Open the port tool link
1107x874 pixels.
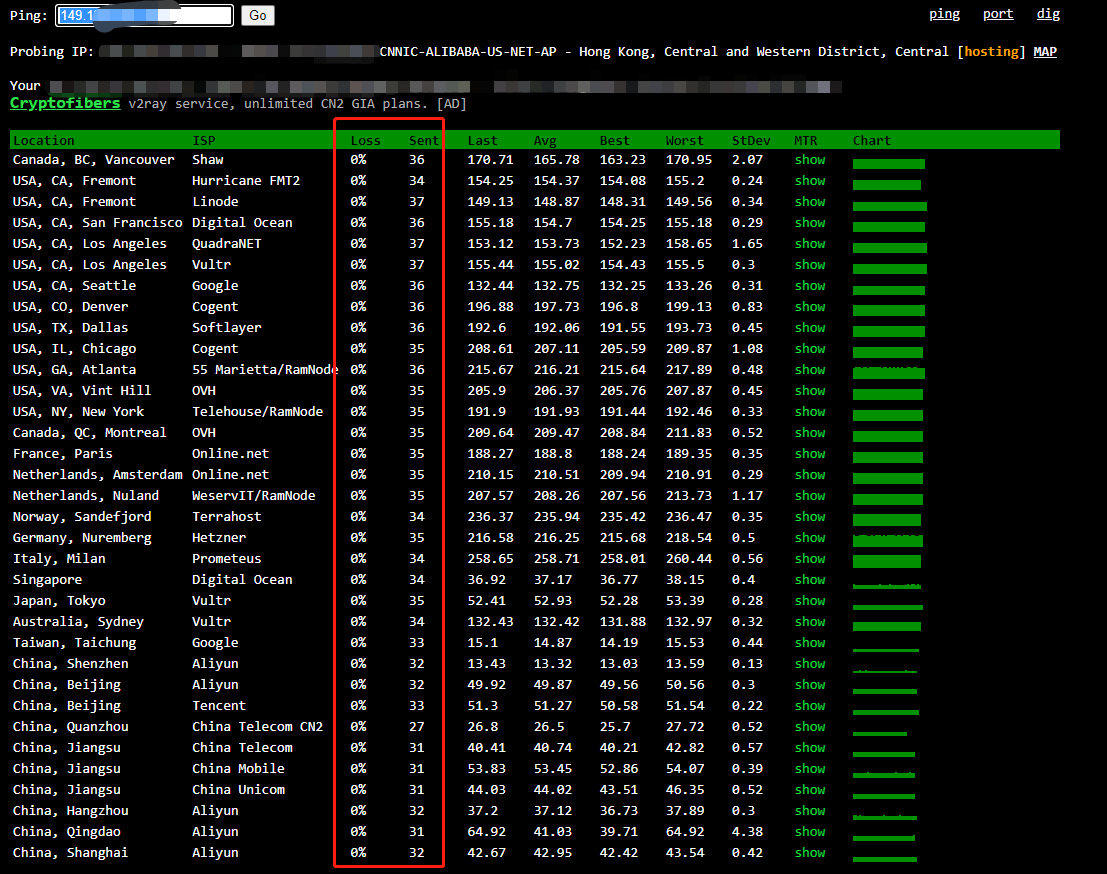coord(998,14)
